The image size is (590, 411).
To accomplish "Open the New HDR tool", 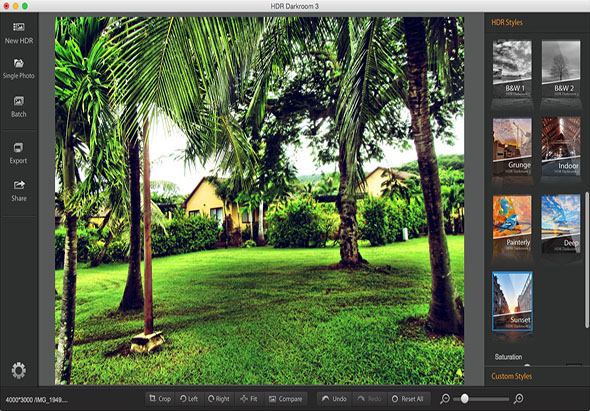I will (x=18, y=33).
